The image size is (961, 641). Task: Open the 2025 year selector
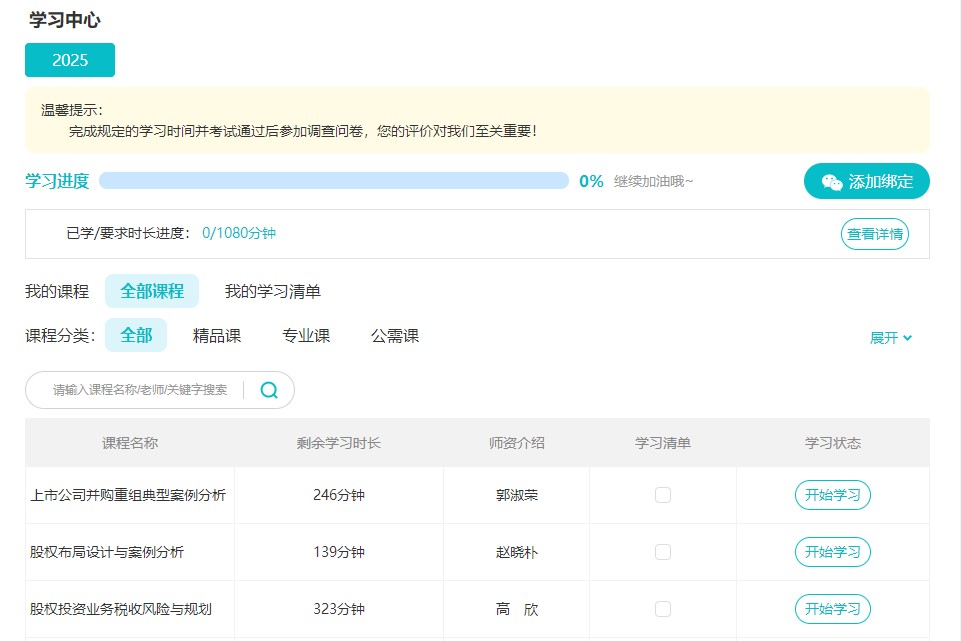(69, 60)
